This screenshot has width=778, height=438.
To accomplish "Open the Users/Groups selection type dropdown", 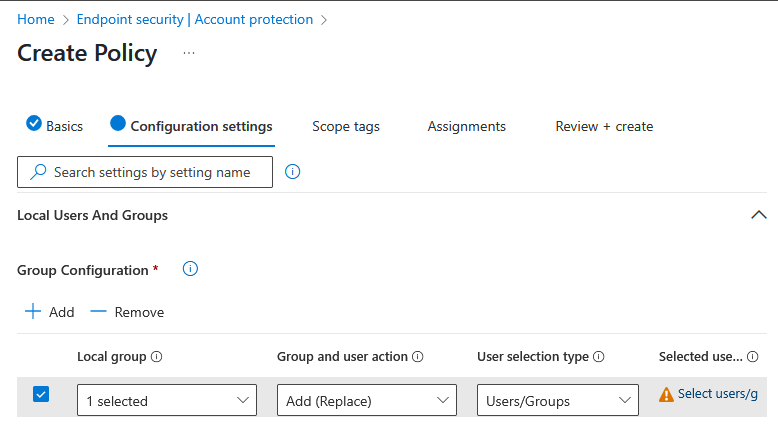I will (x=557, y=401).
